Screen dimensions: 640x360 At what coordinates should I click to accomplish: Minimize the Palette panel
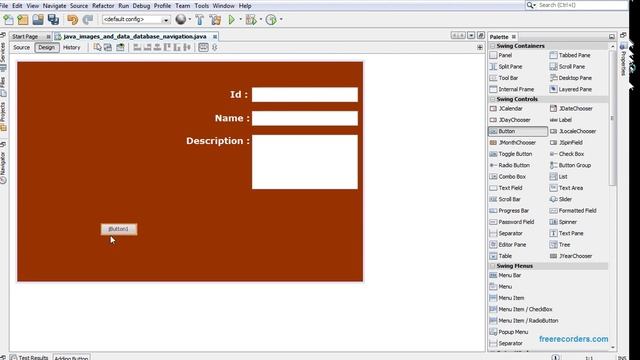(611, 37)
